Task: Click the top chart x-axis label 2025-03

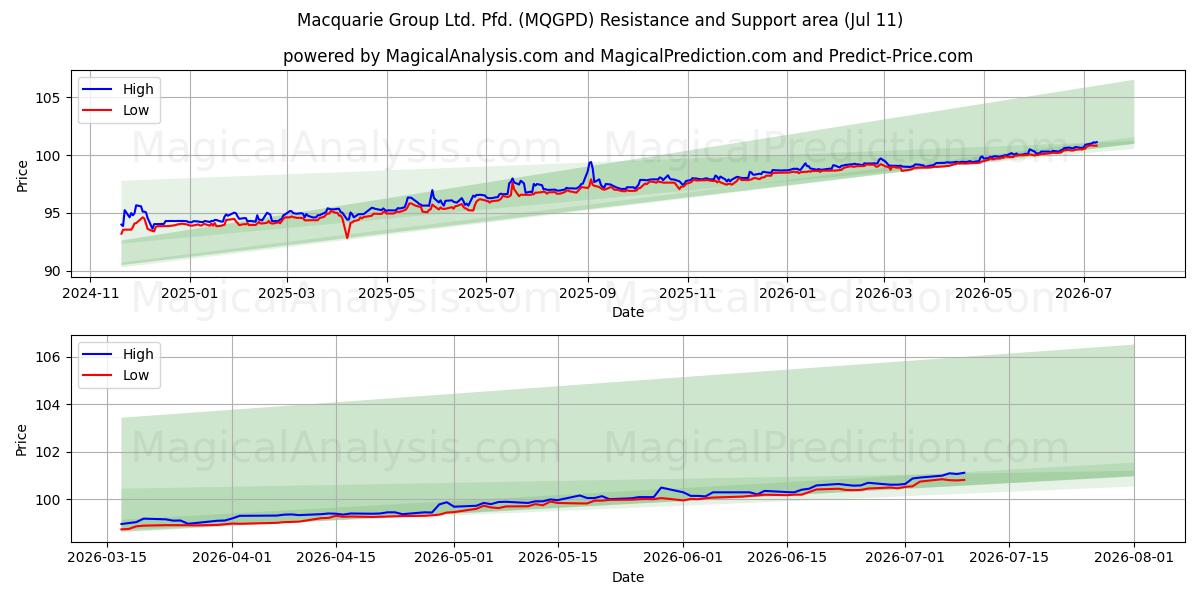Action: click(x=287, y=294)
